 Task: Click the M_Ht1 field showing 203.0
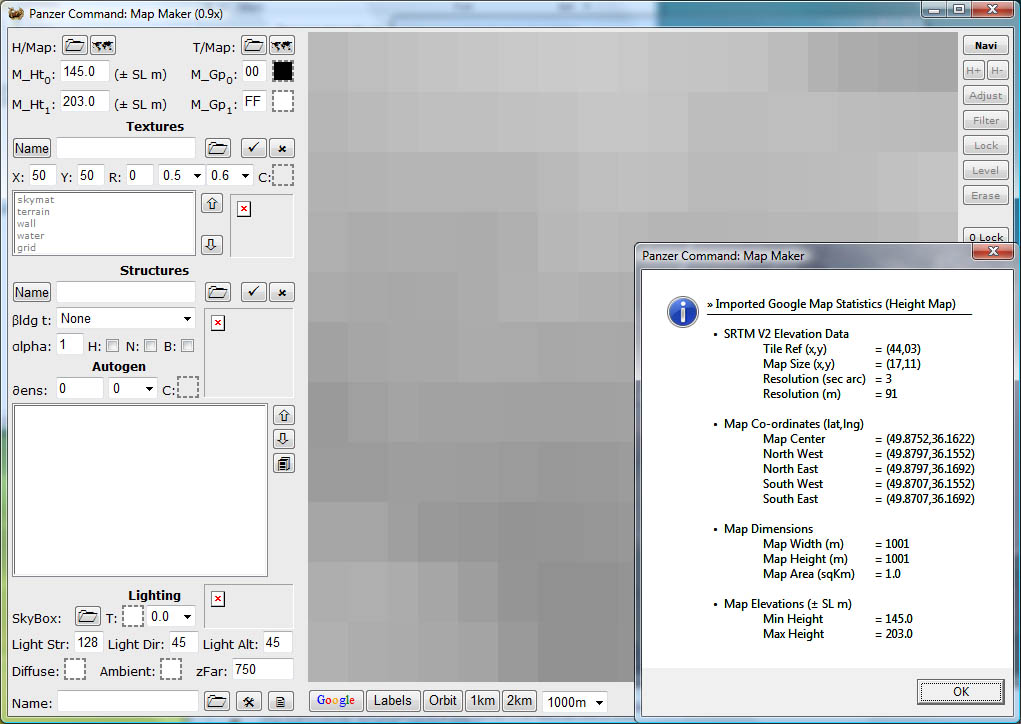pos(84,102)
